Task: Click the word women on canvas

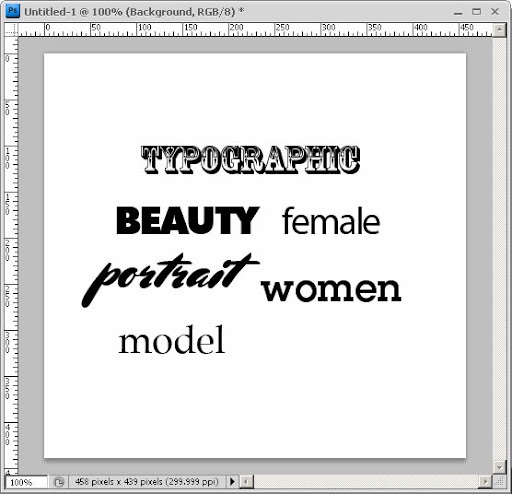Action: pos(331,289)
